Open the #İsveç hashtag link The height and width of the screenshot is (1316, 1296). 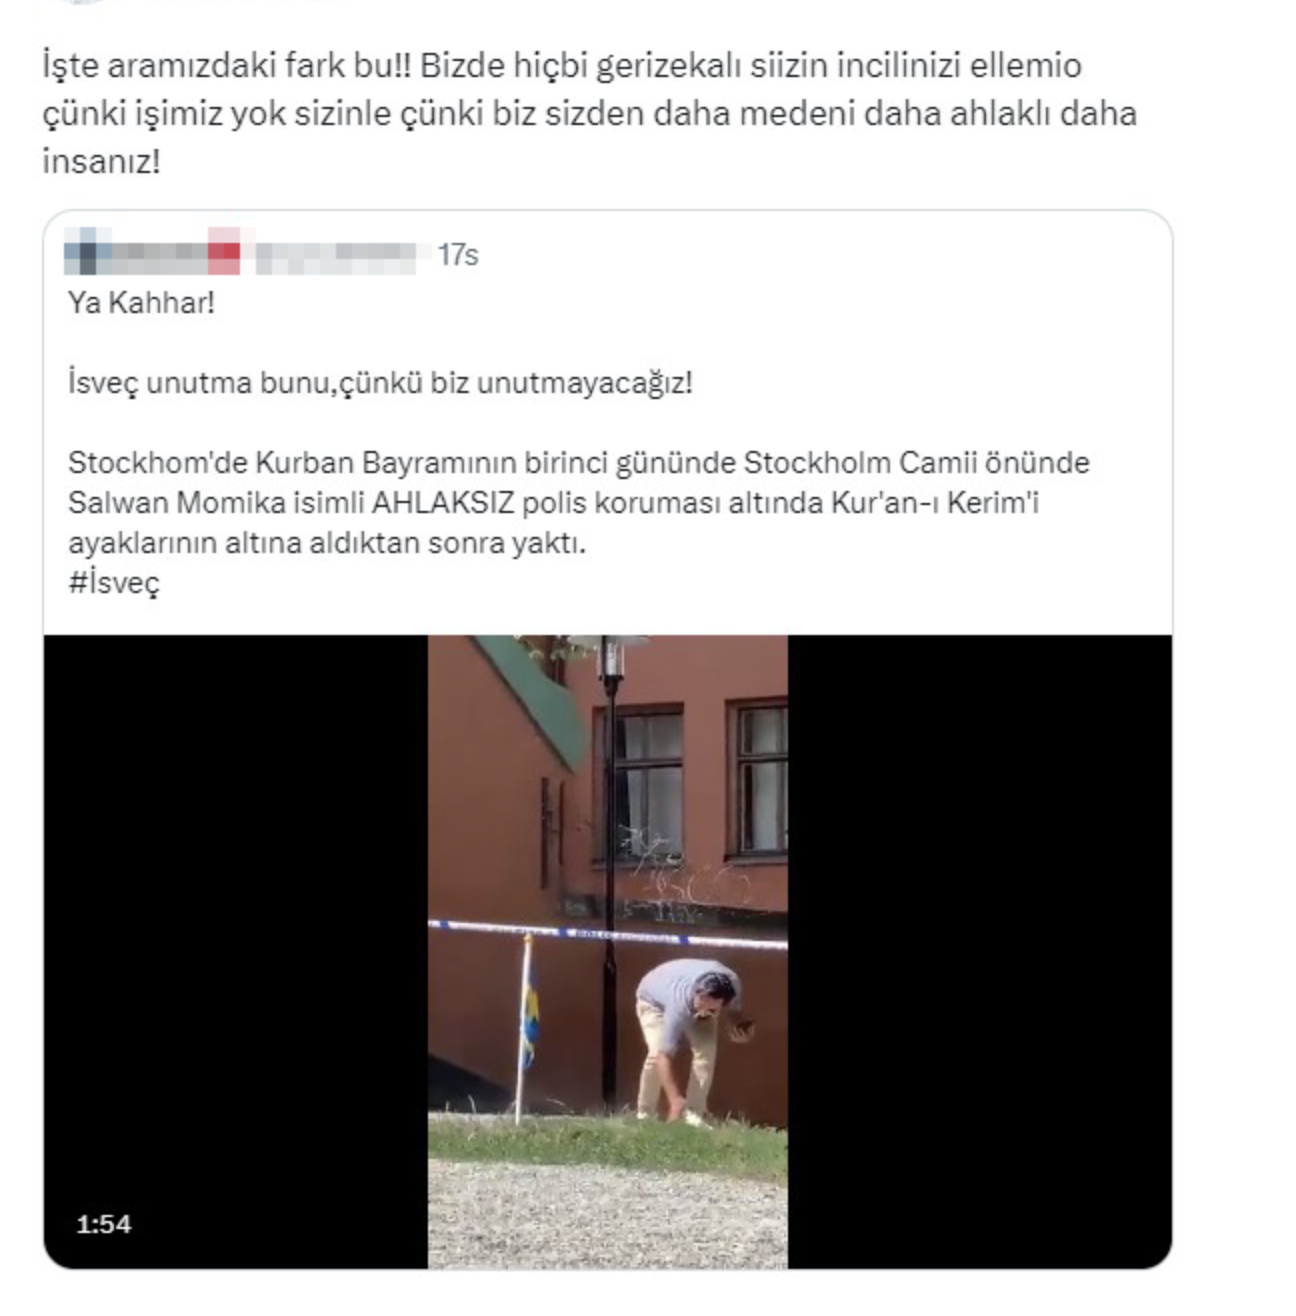click(113, 583)
